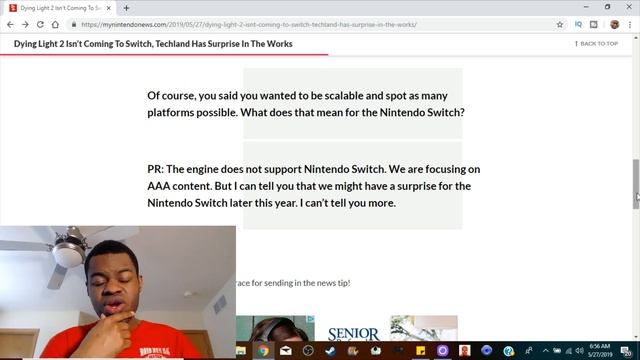Image resolution: width=640 pixels, height=360 pixels.
Task: Click the 'sending in the news tip' line
Action: tap(293, 282)
